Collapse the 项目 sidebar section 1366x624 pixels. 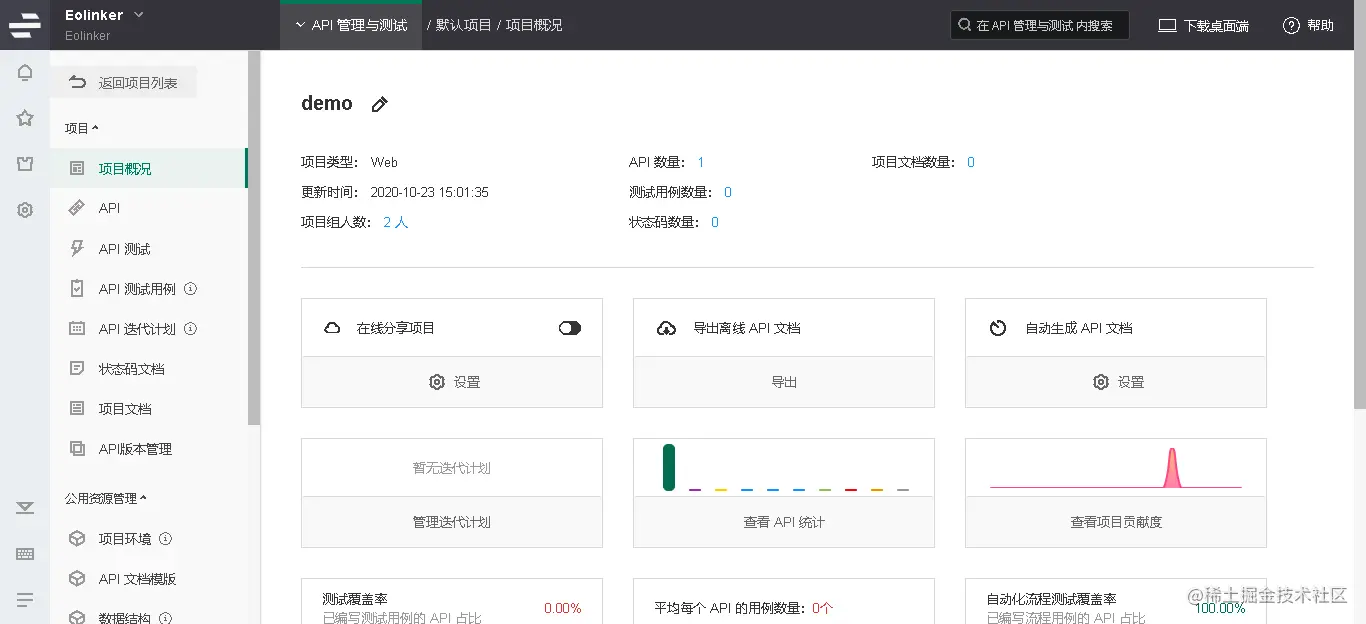tap(82, 128)
